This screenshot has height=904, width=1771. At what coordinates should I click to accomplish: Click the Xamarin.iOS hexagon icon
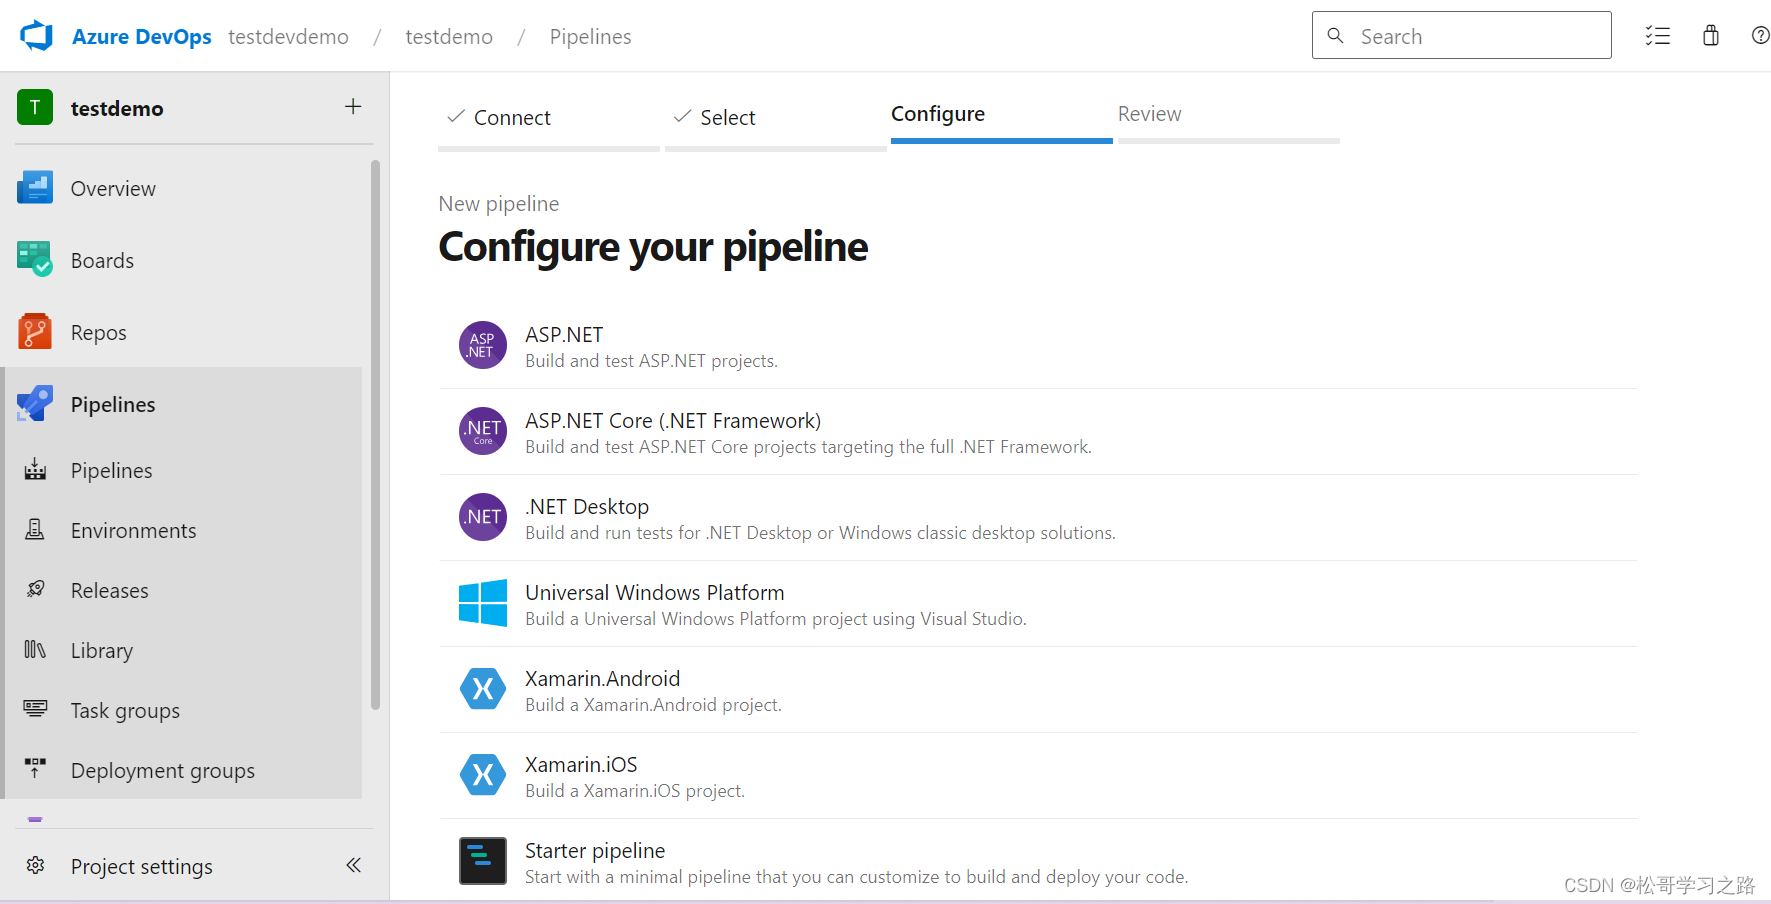tap(483, 775)
